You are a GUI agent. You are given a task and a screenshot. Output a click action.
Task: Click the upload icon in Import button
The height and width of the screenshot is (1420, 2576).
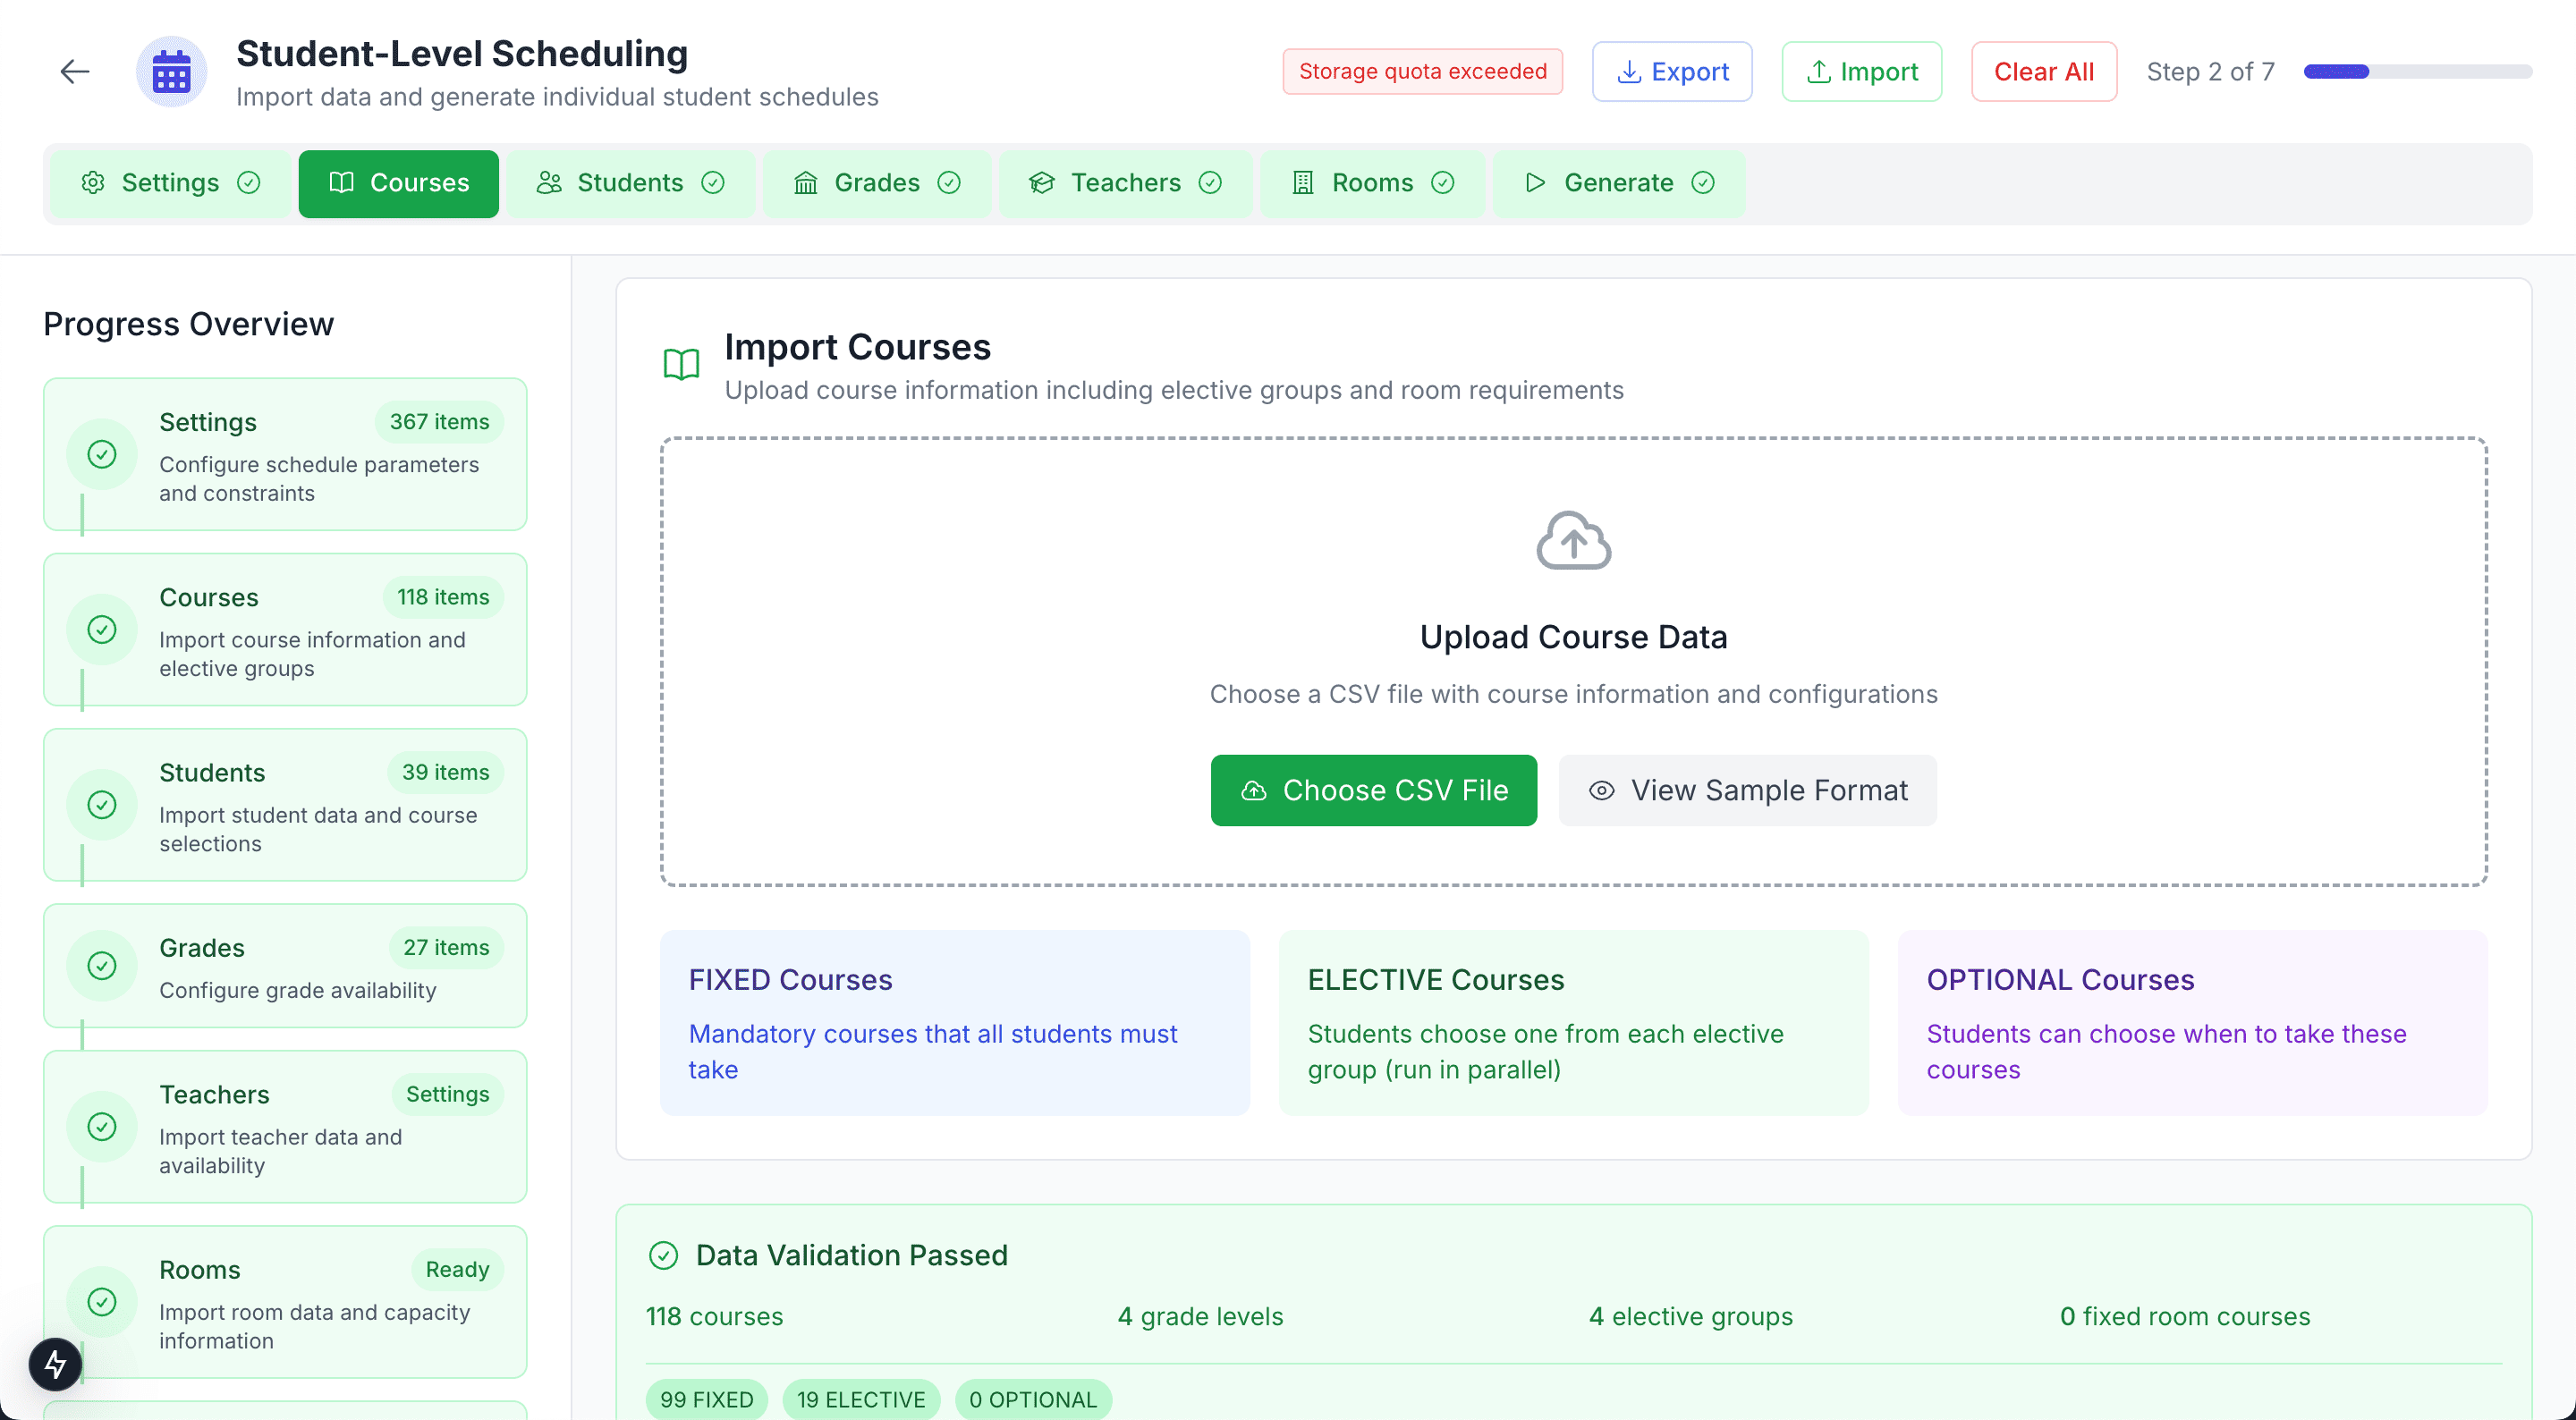(1819, 72)
